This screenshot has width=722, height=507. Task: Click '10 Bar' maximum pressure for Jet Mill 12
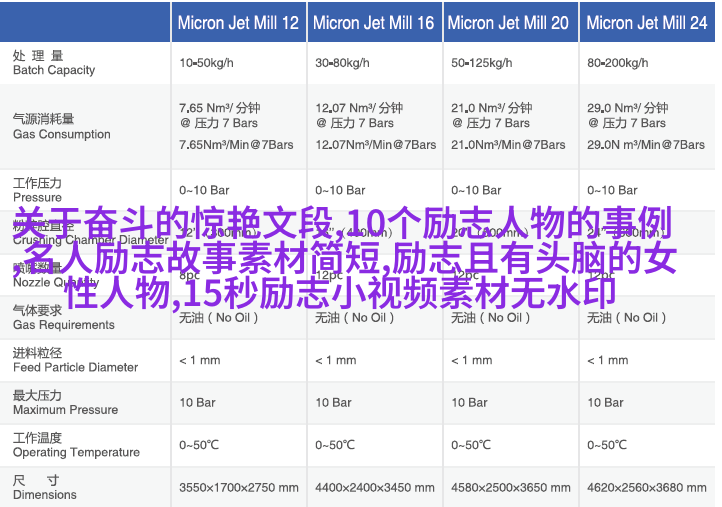pyautogui.click(x=198, y=402)
